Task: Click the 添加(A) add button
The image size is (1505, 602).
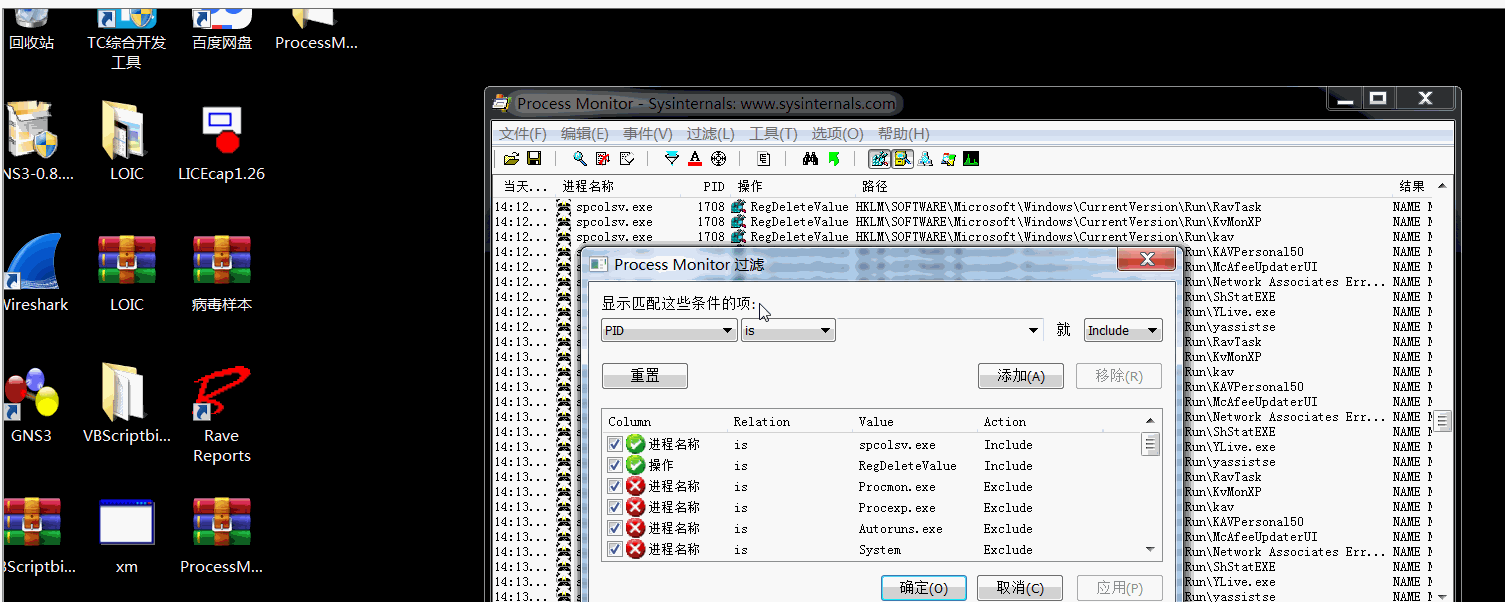Action: coord(1021,376)
